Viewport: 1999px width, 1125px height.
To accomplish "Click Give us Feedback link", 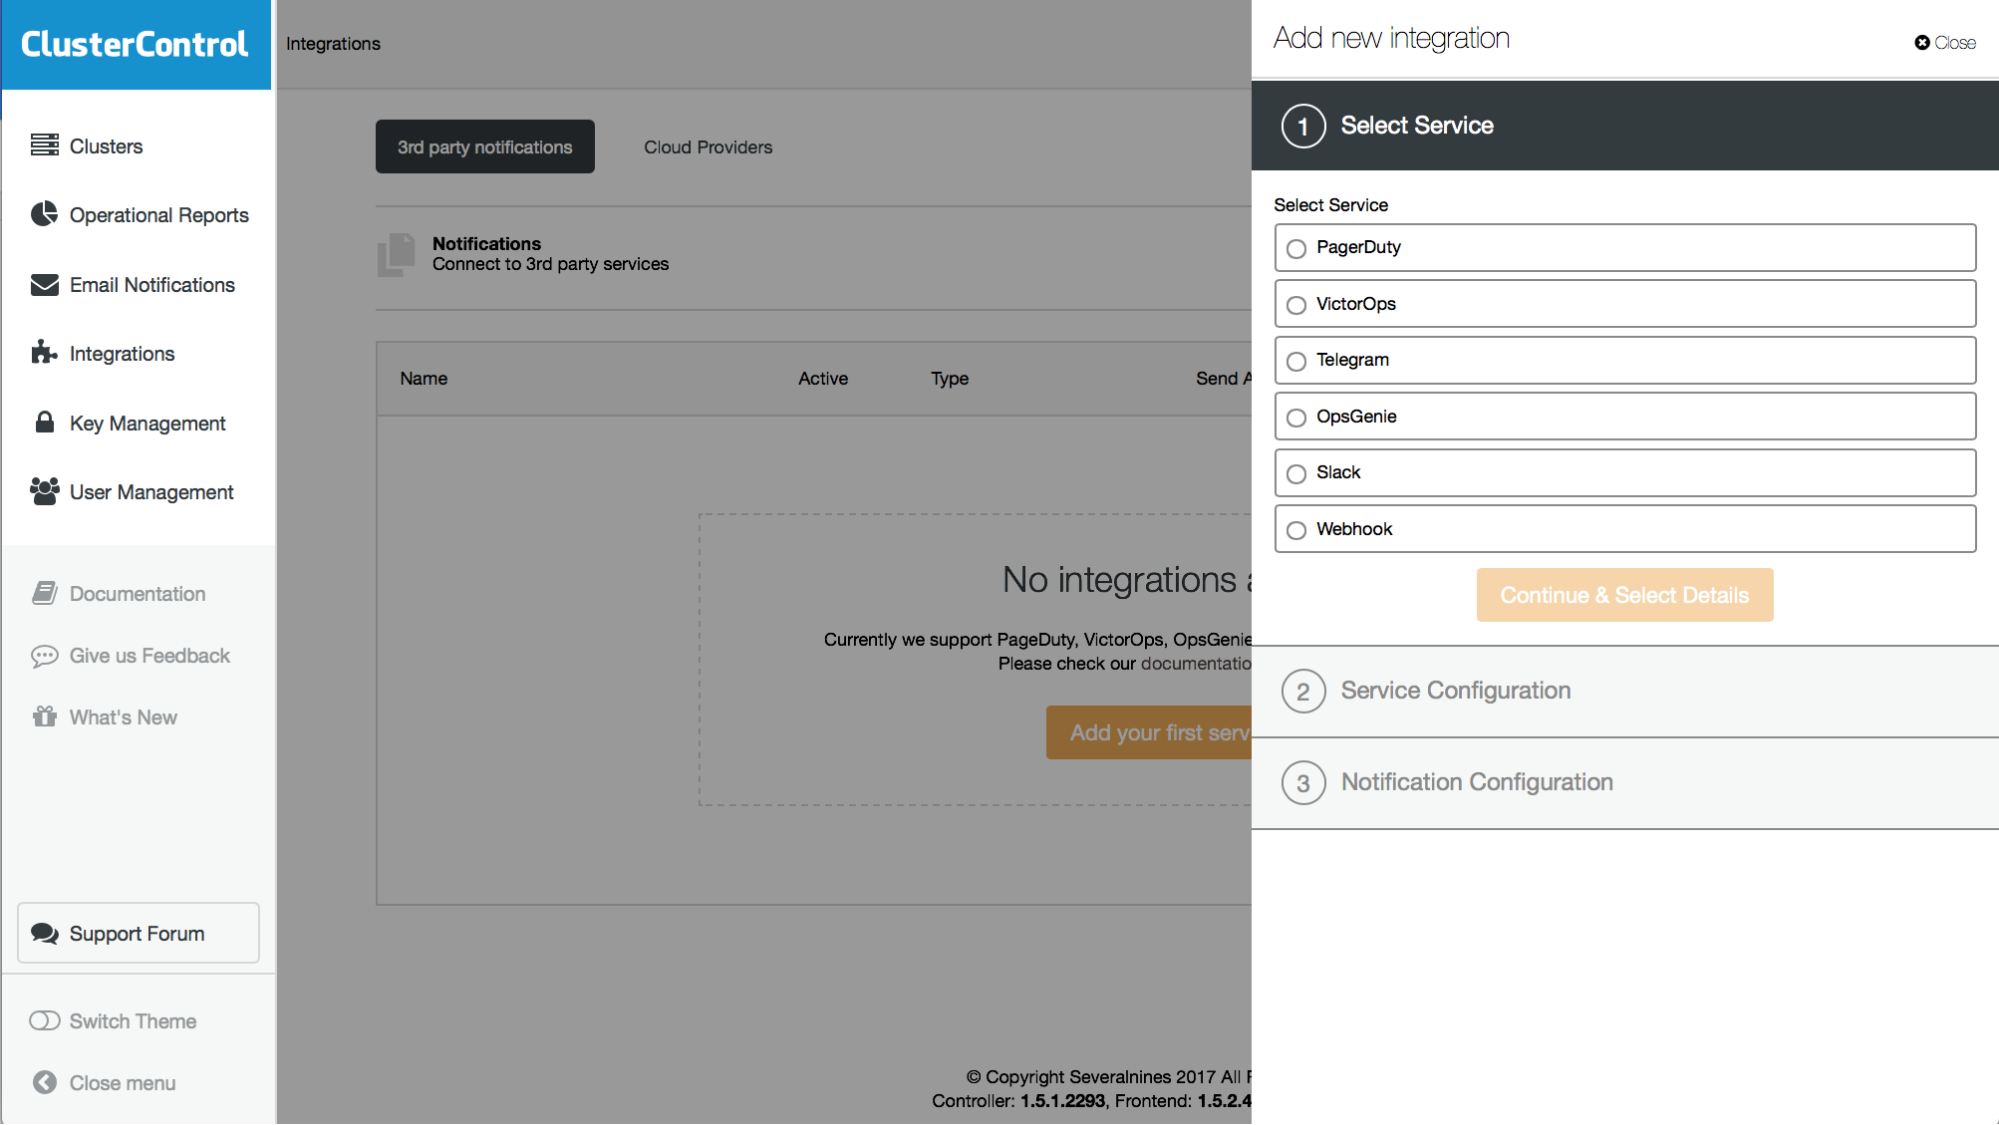I will (x=149, y=656).
